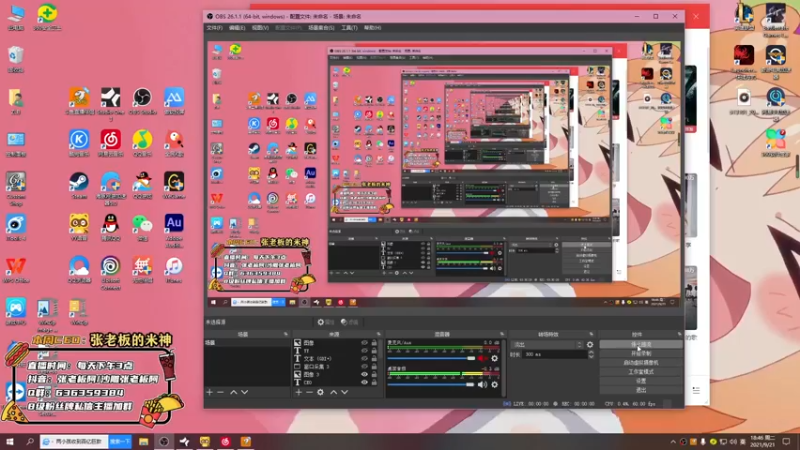The height and width of the screenshot is (450, 800).
Task: Unmute the 麦克风/Aux channel speaker icon
Action: tap(483, 359)
